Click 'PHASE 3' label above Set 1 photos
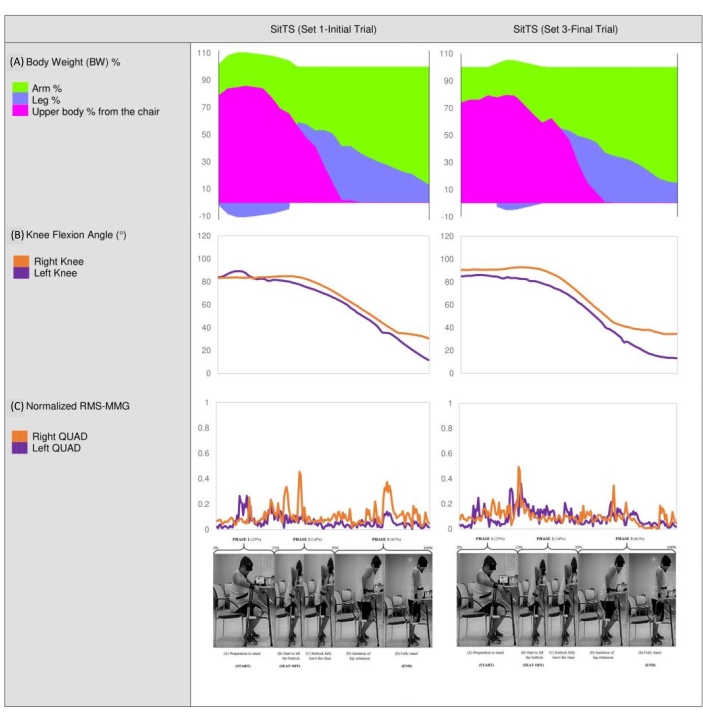This screenshot has height=718, width=703. pyautogui.click(x=386, y=539)
